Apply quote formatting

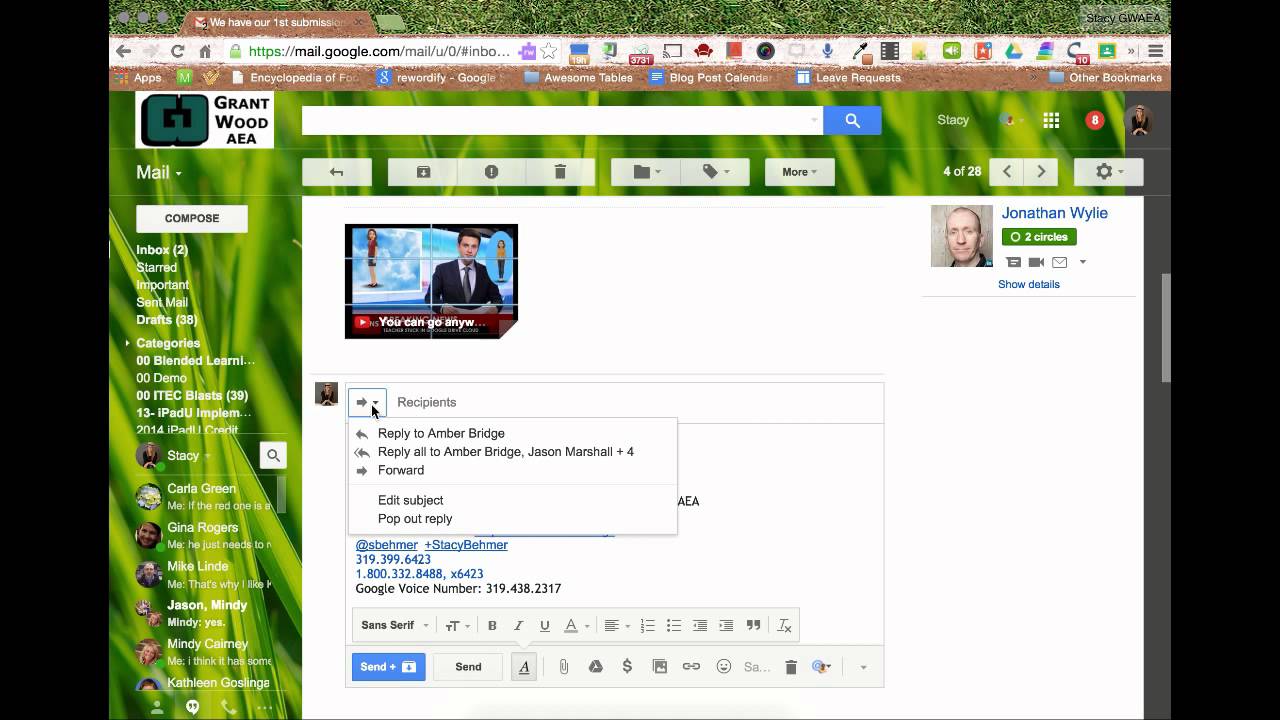coord(753,626)
